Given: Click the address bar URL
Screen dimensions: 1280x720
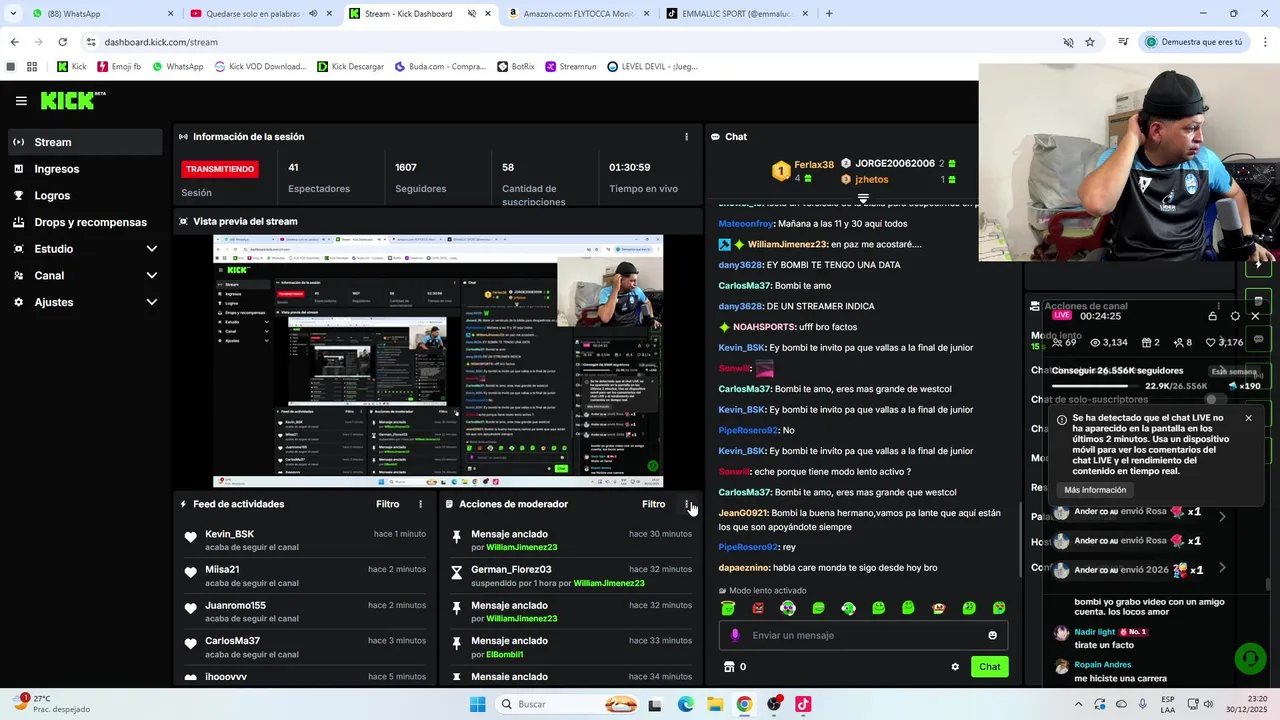Looking at the screenshot, I should click(161, 42).
